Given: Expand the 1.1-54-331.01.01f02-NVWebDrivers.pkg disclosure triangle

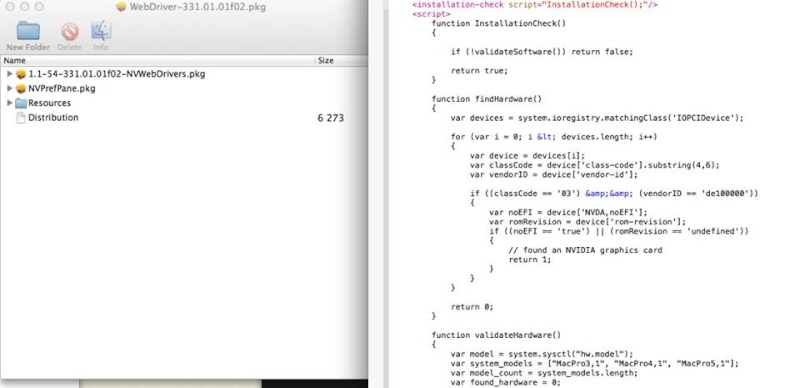Looking at the screenshot, I should tap(9, 74).
